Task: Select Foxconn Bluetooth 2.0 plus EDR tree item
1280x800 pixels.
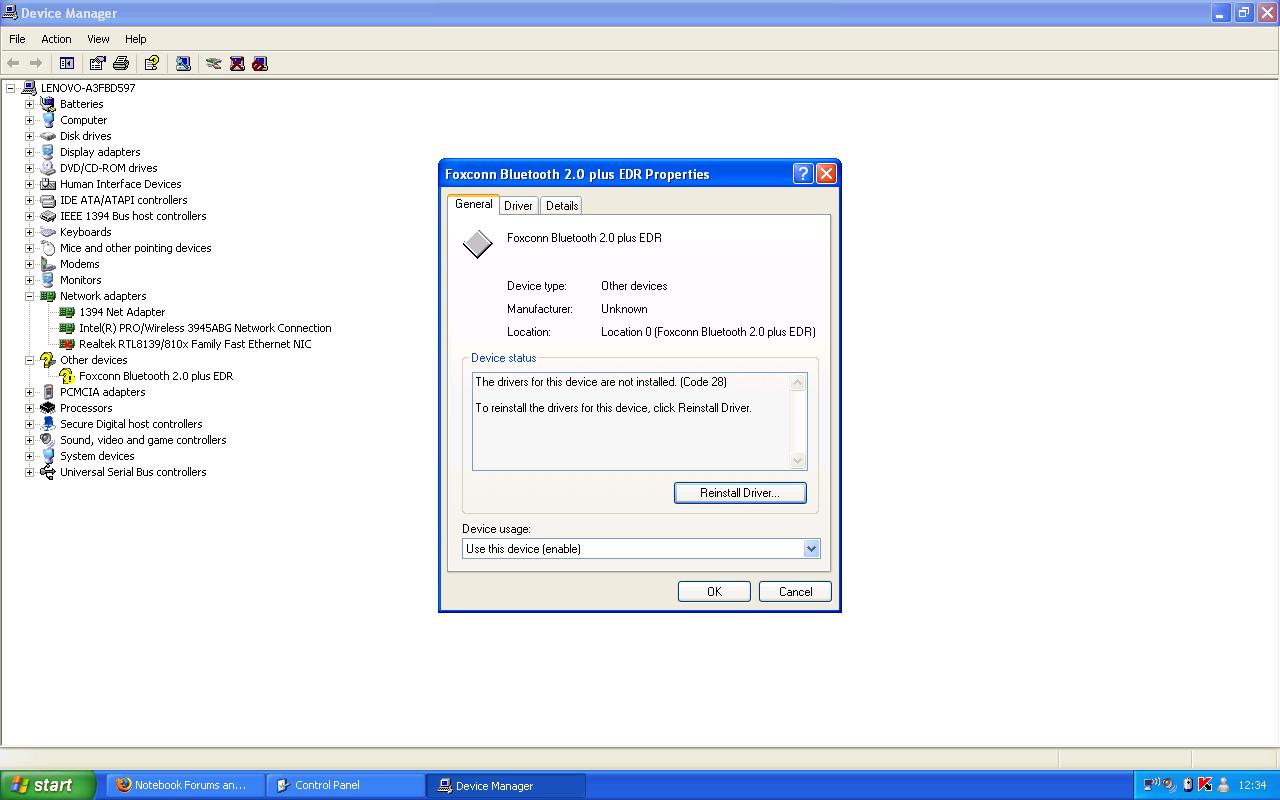Action: pos(156,376)
